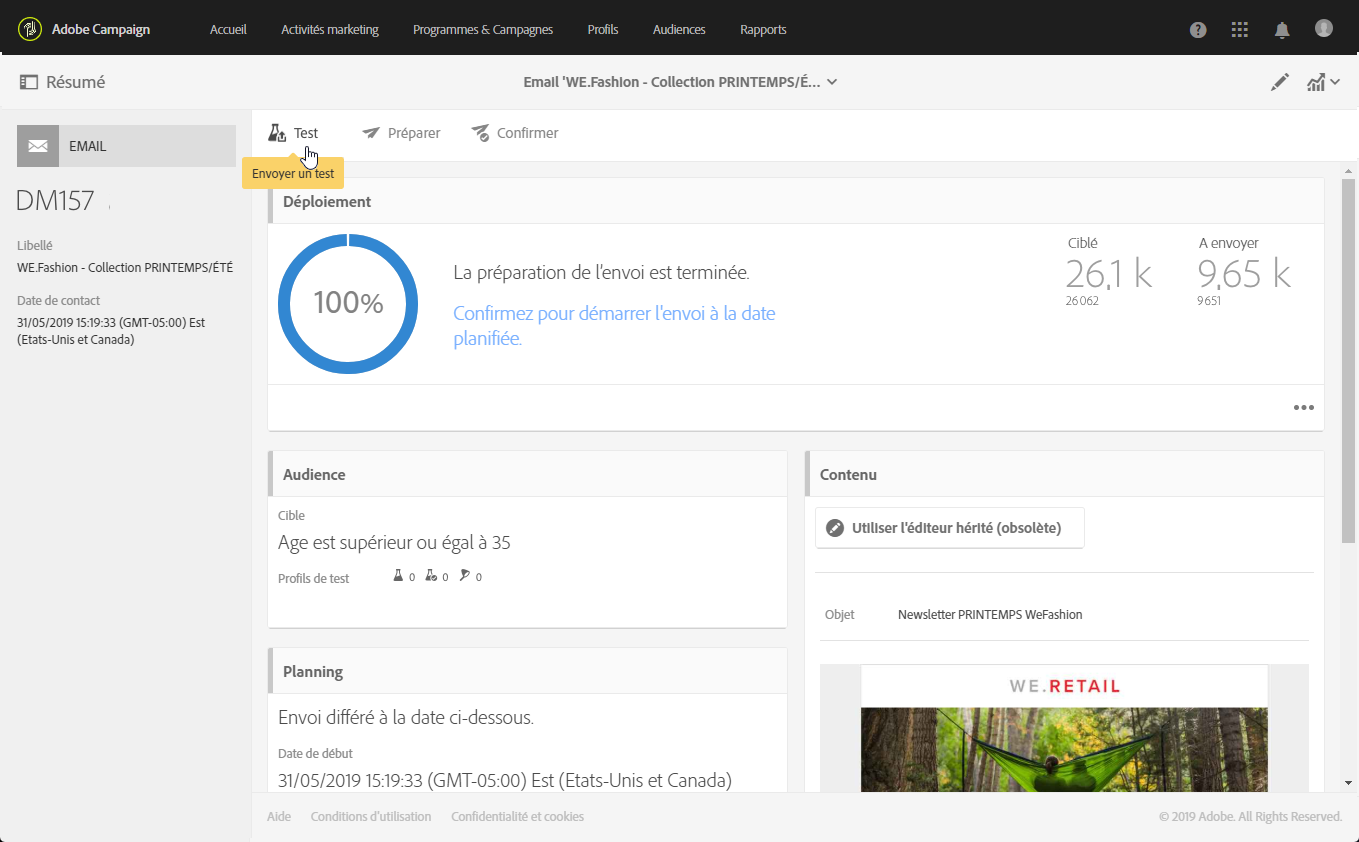Click the 'Date de contact' value in left panel

(x=111, y=331)
